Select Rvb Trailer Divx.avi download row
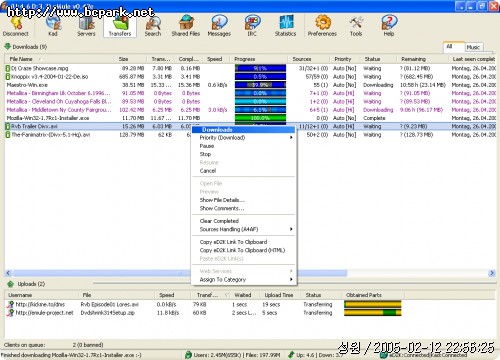This screenshot has height=360, width=500. point(250,126)
